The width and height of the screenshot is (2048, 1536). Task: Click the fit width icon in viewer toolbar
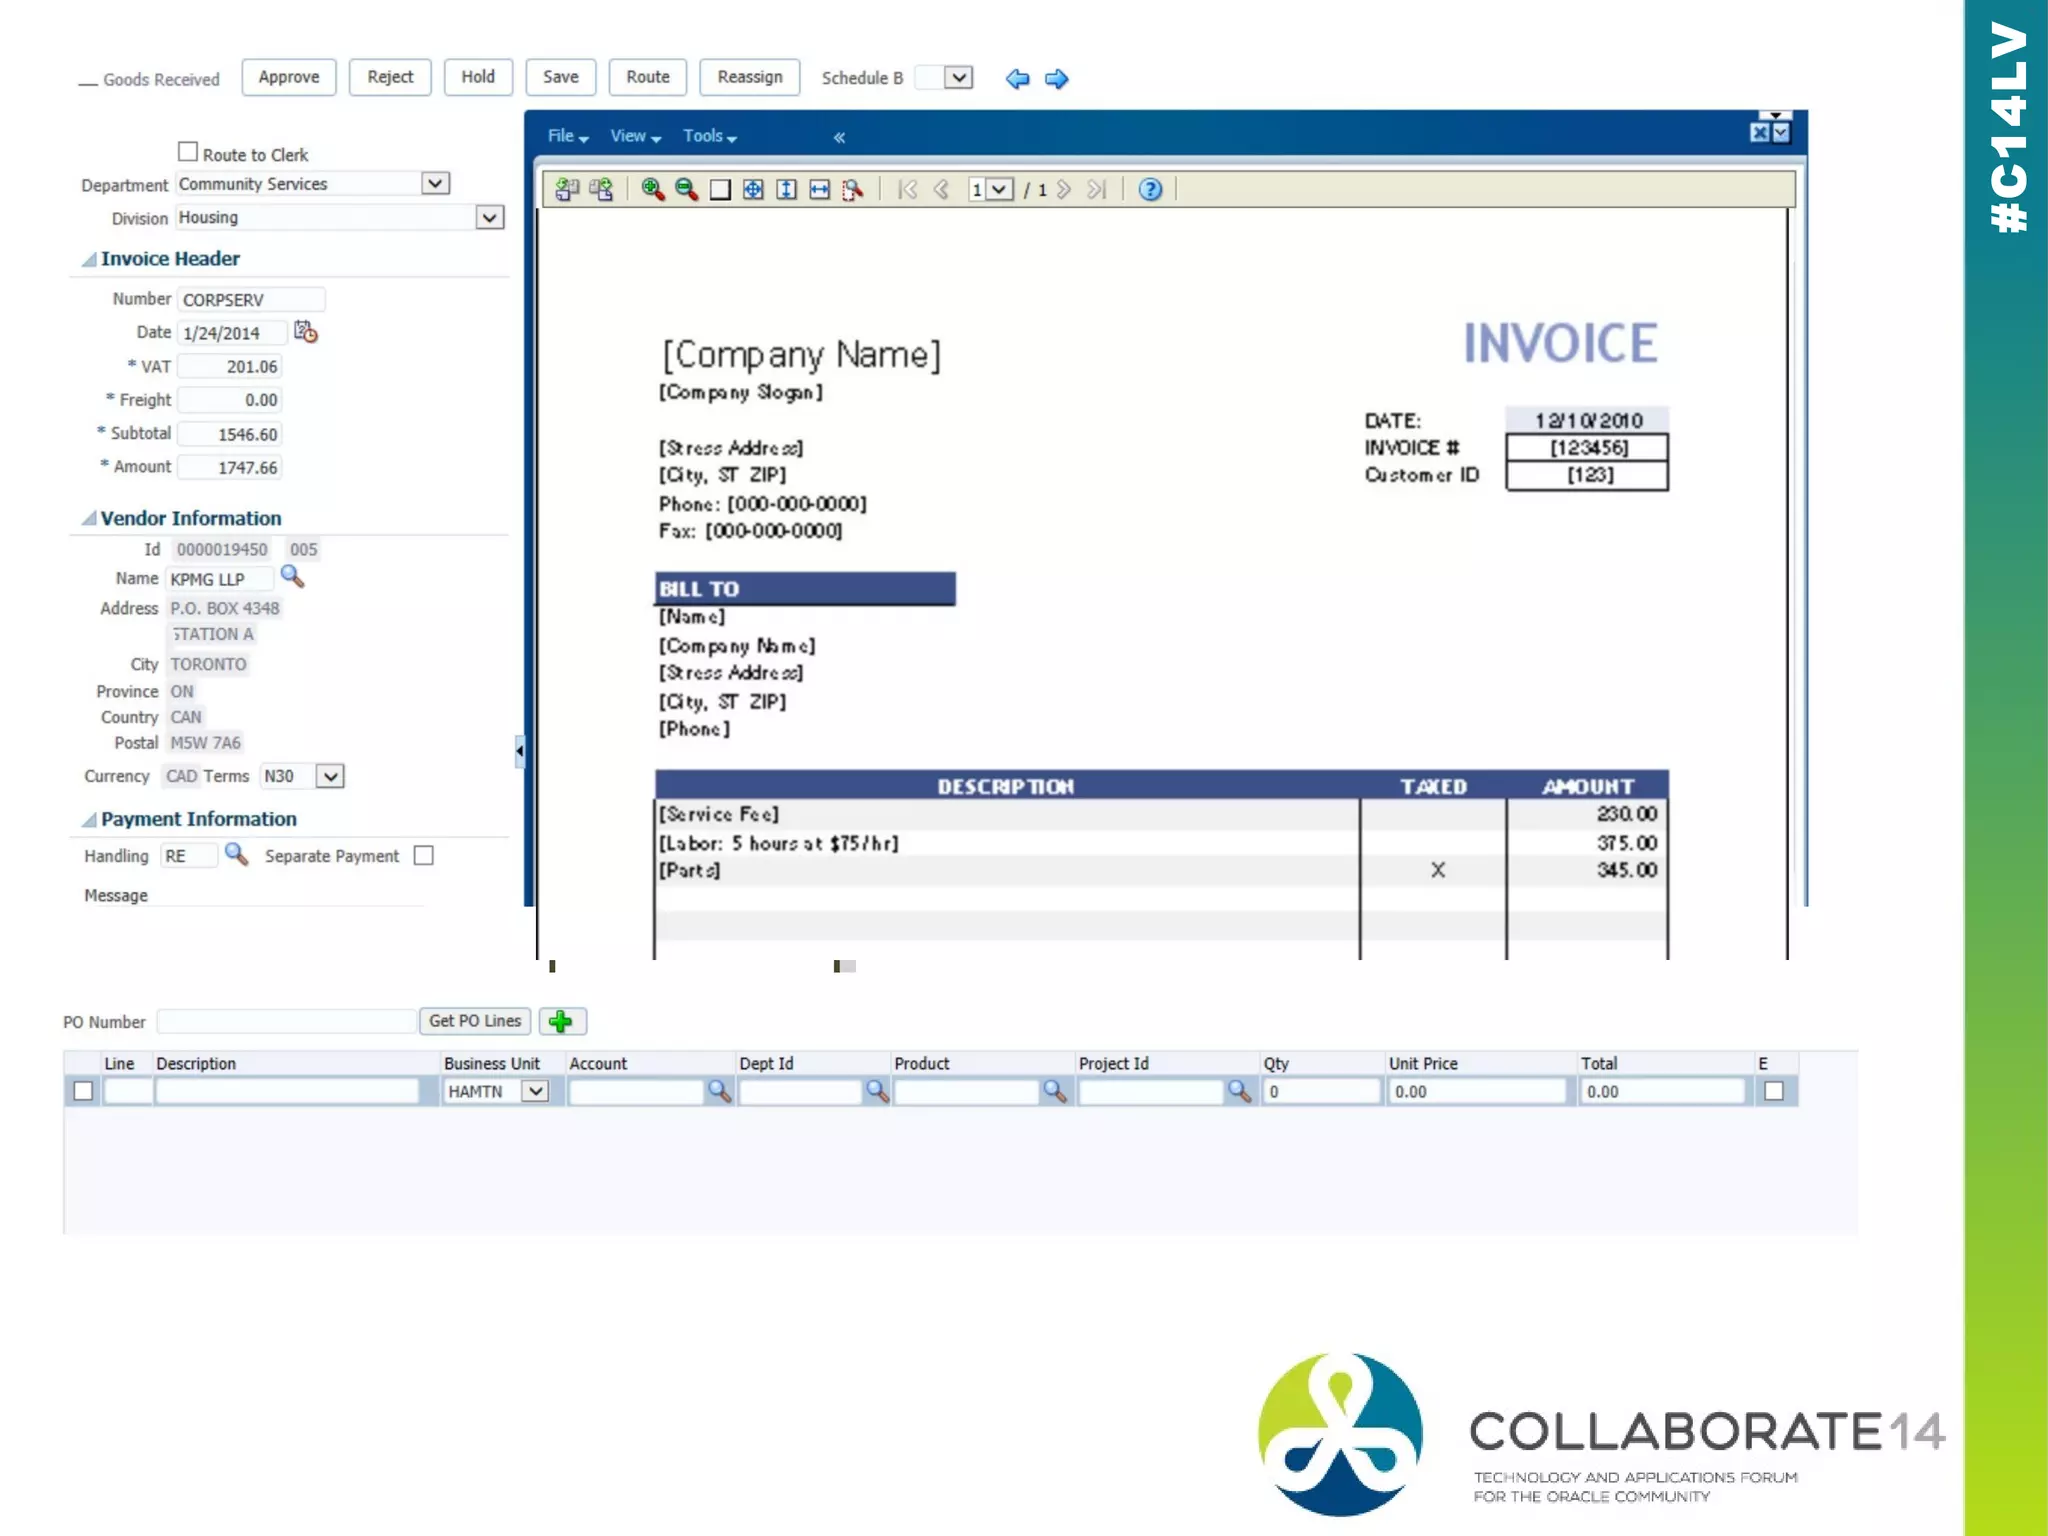click(x=819, y=189)
